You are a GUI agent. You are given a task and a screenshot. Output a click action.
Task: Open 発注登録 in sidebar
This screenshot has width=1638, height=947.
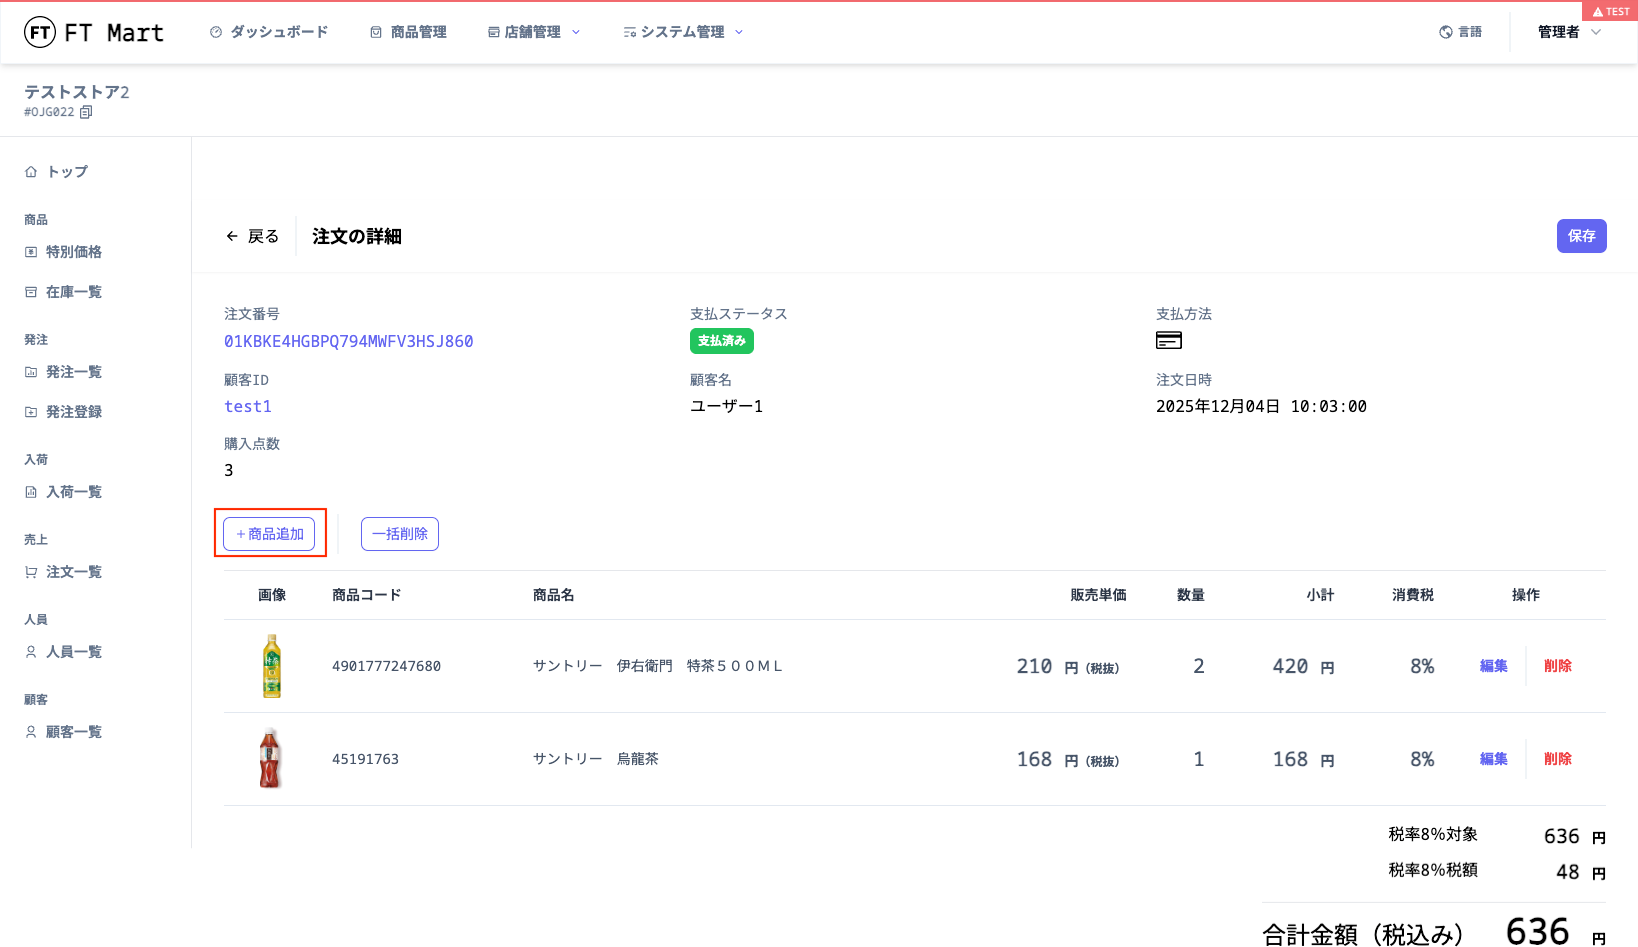click(64, 412)
